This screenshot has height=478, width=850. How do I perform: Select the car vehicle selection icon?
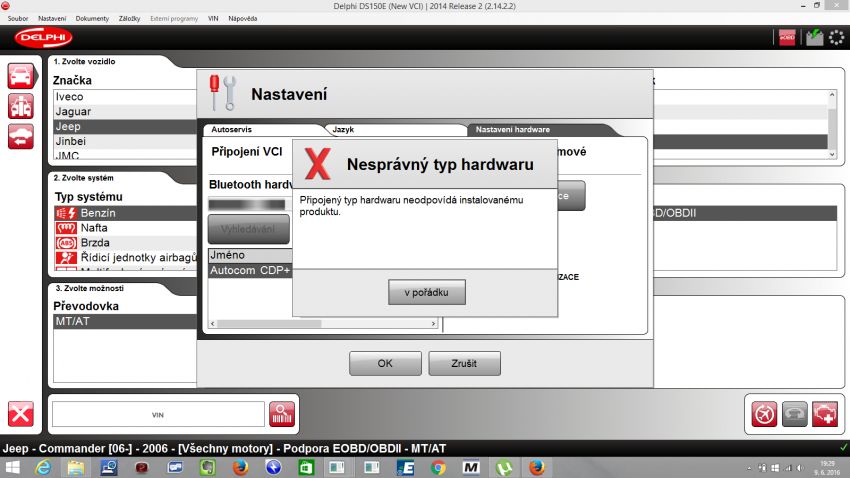tap(21, 76)
